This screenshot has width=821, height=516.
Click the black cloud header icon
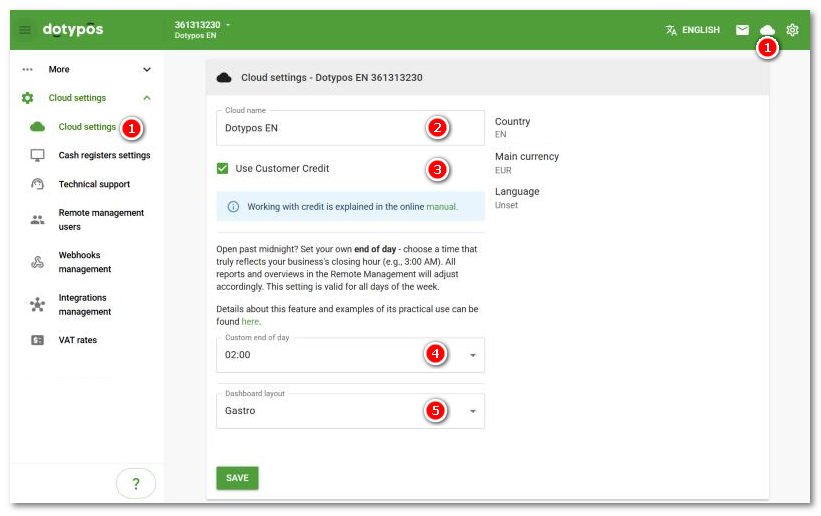pos(224,78)
